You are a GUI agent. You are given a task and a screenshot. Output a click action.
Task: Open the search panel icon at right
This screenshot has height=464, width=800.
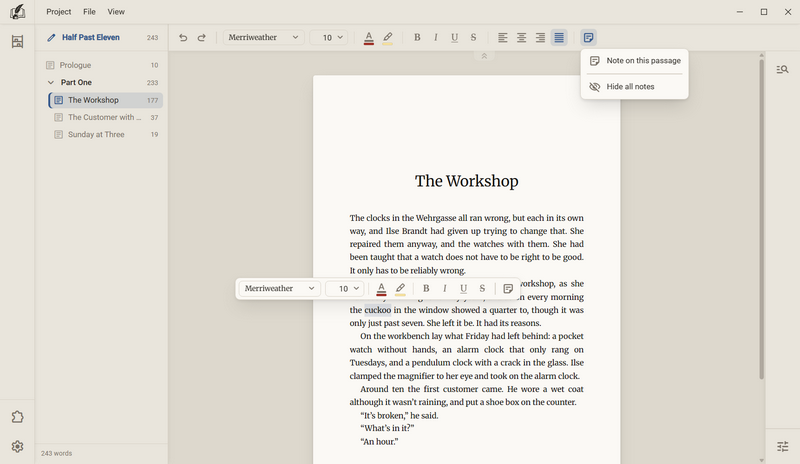(x=783, y=69)
